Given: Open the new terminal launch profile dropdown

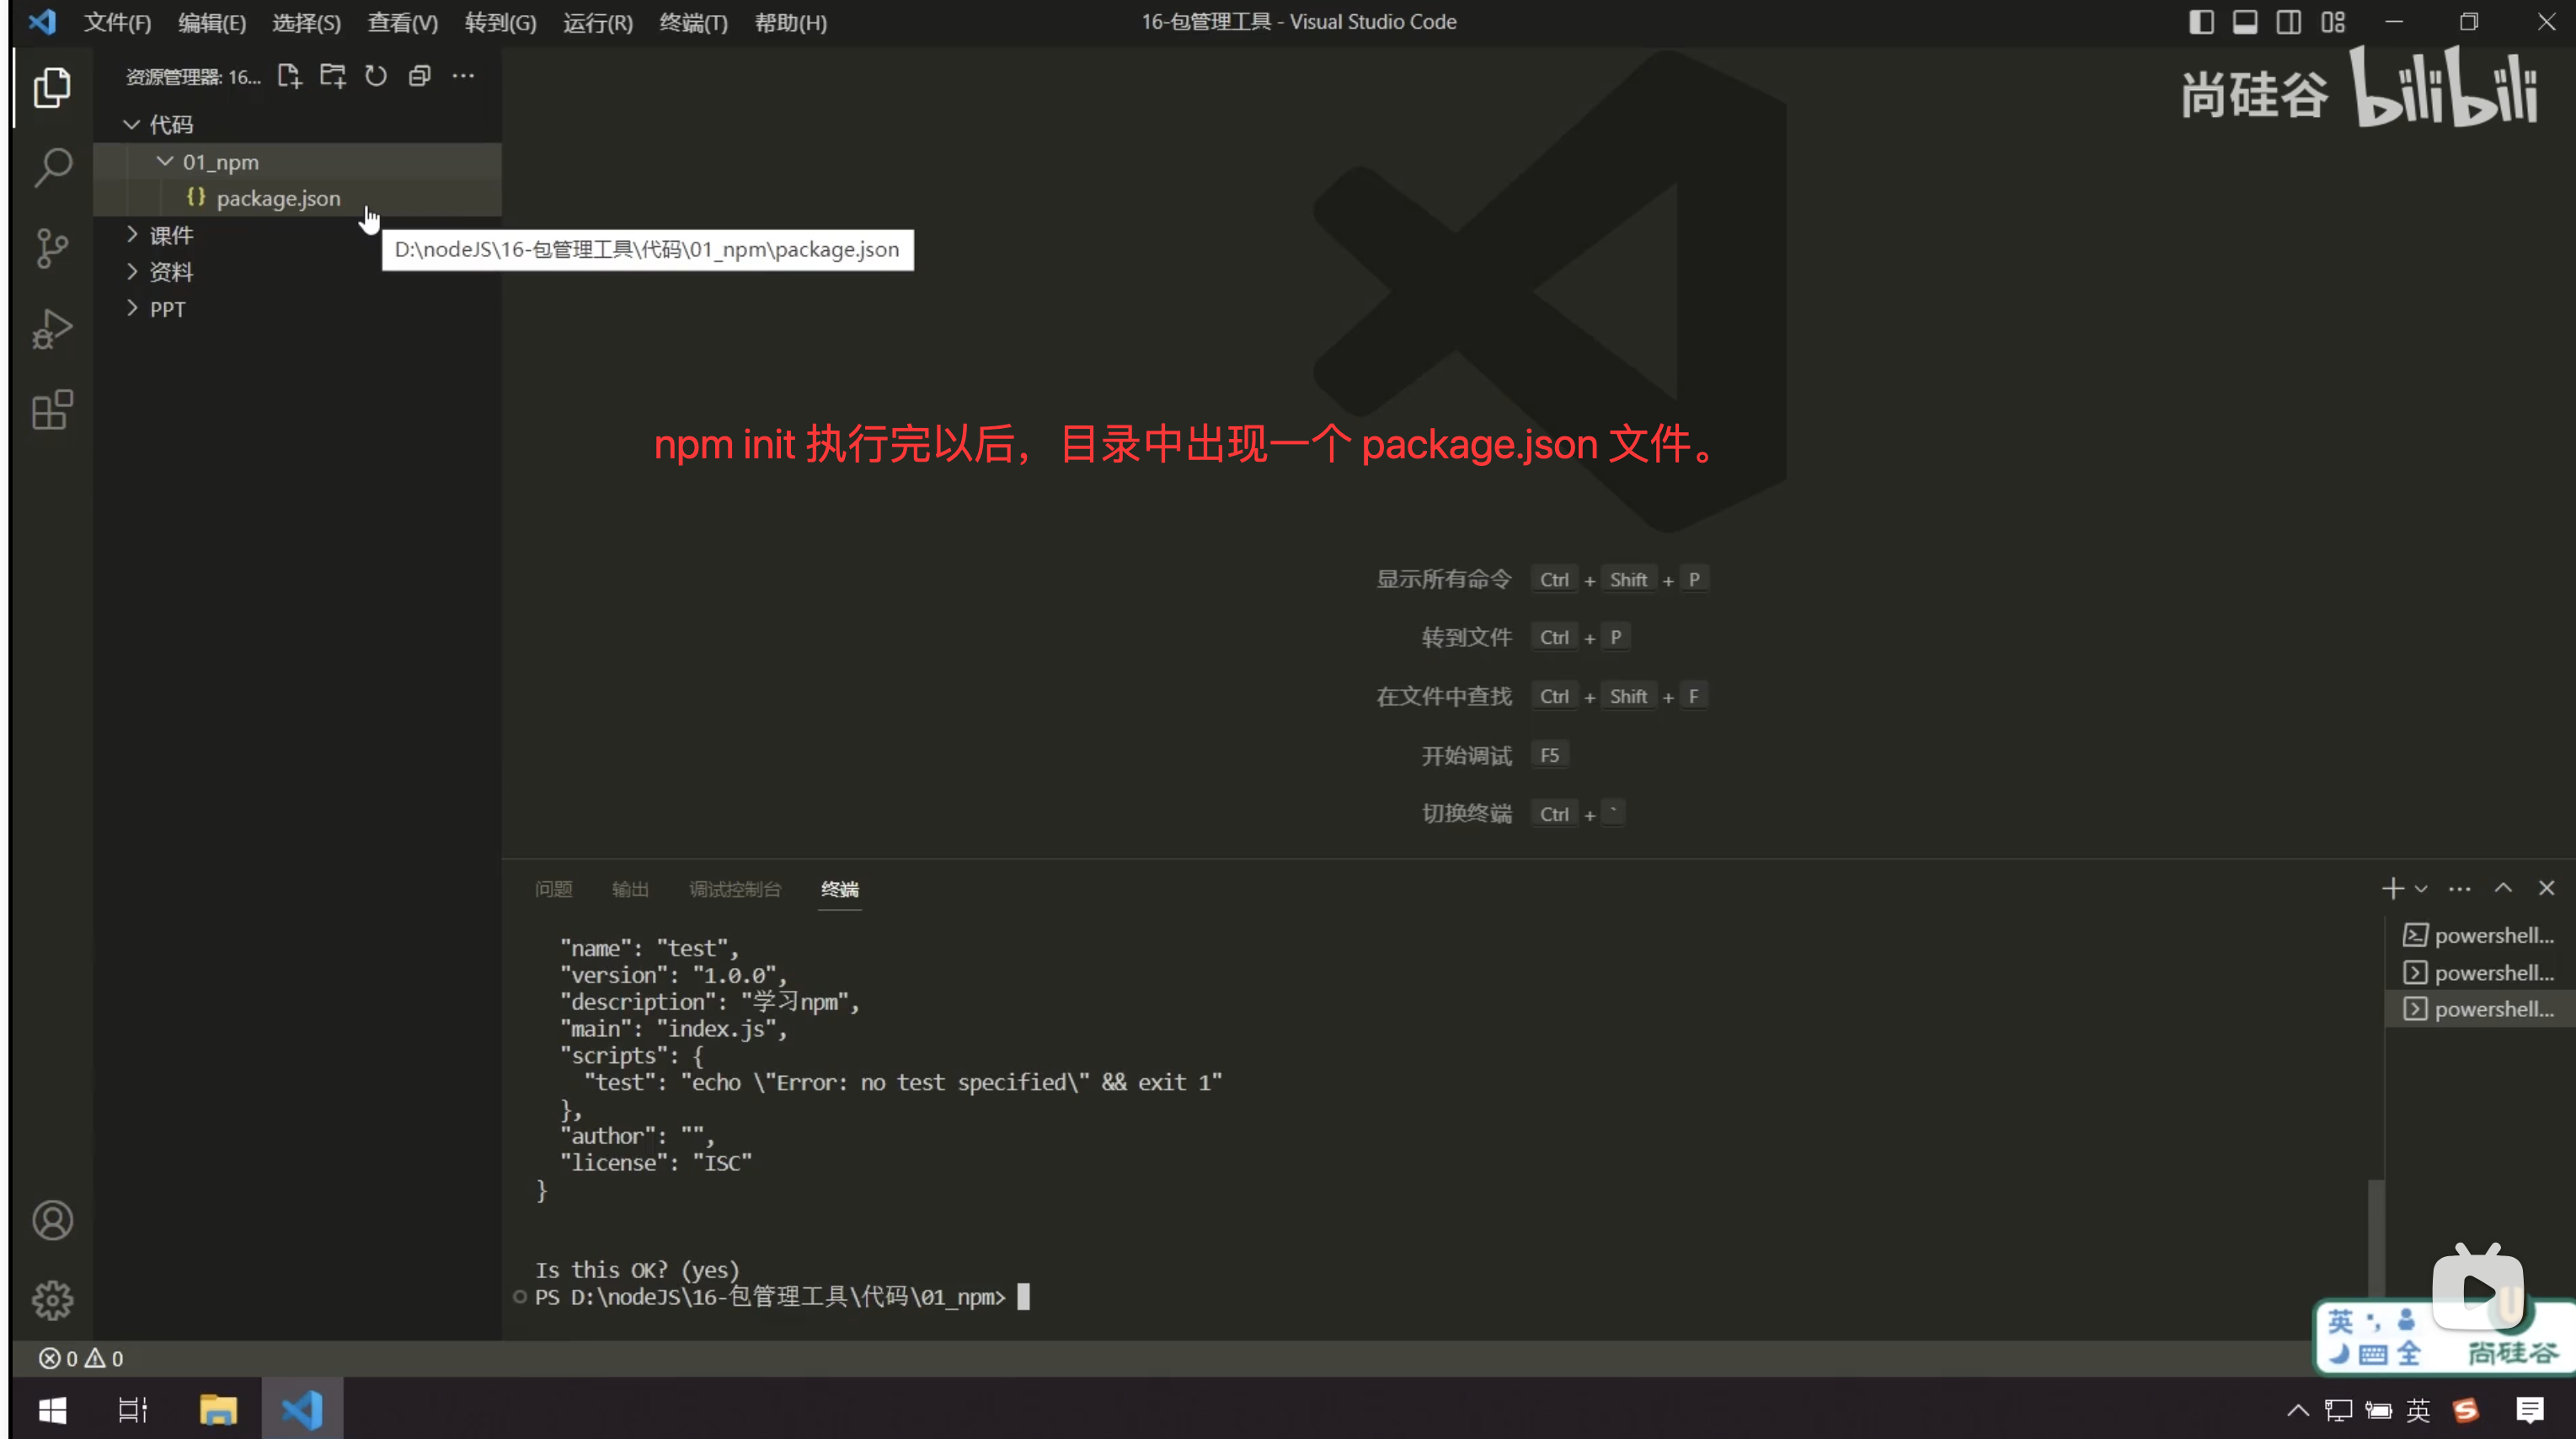Looking at the screenshot, I should [x=2421, y=888].
